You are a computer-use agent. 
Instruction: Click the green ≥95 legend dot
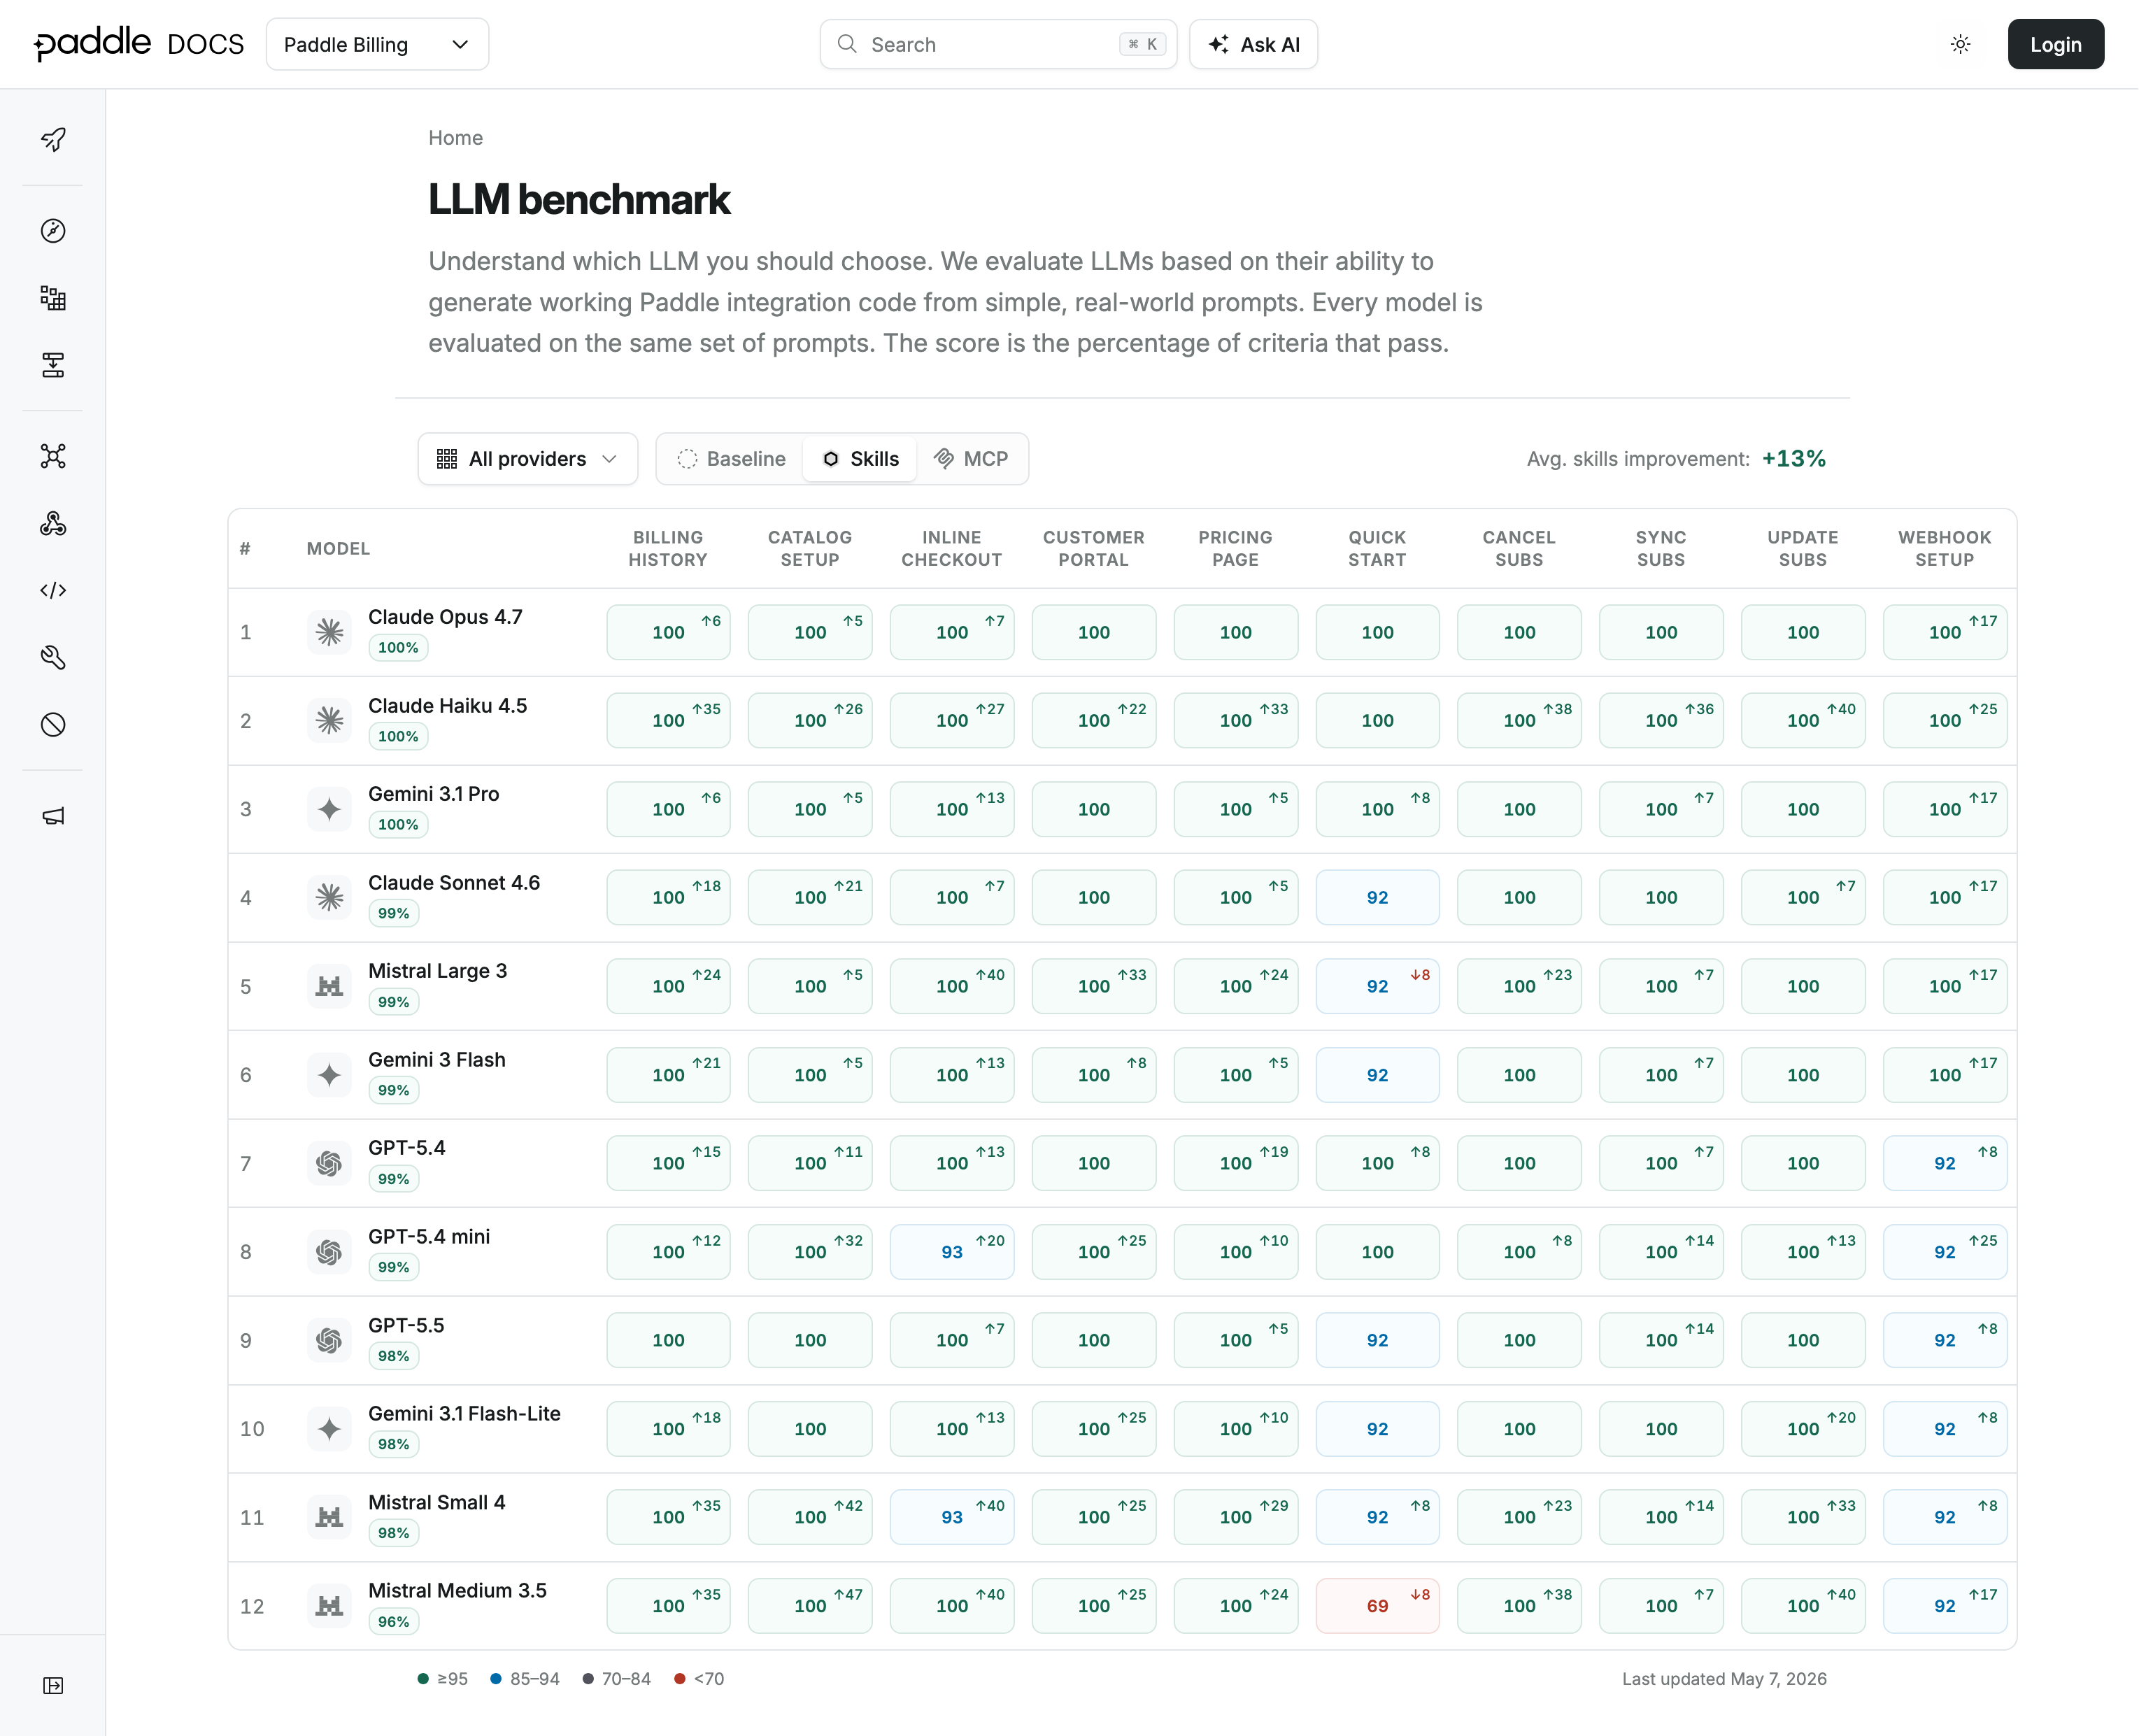[x=423, y=1679]
